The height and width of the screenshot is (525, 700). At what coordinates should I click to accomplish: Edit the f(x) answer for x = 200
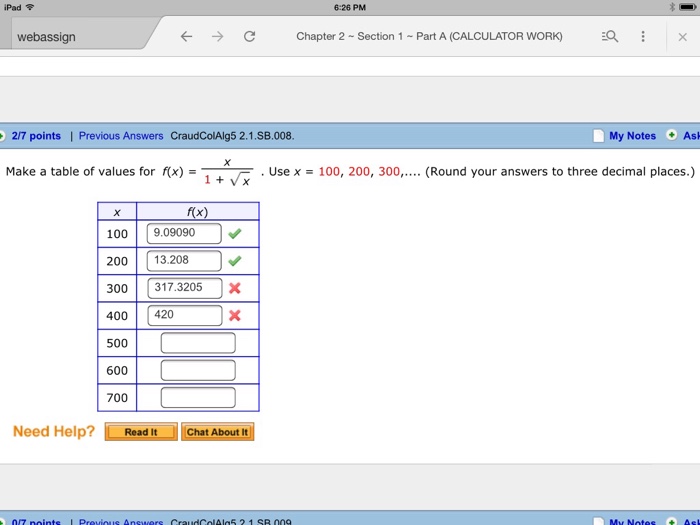pos(184,261)
